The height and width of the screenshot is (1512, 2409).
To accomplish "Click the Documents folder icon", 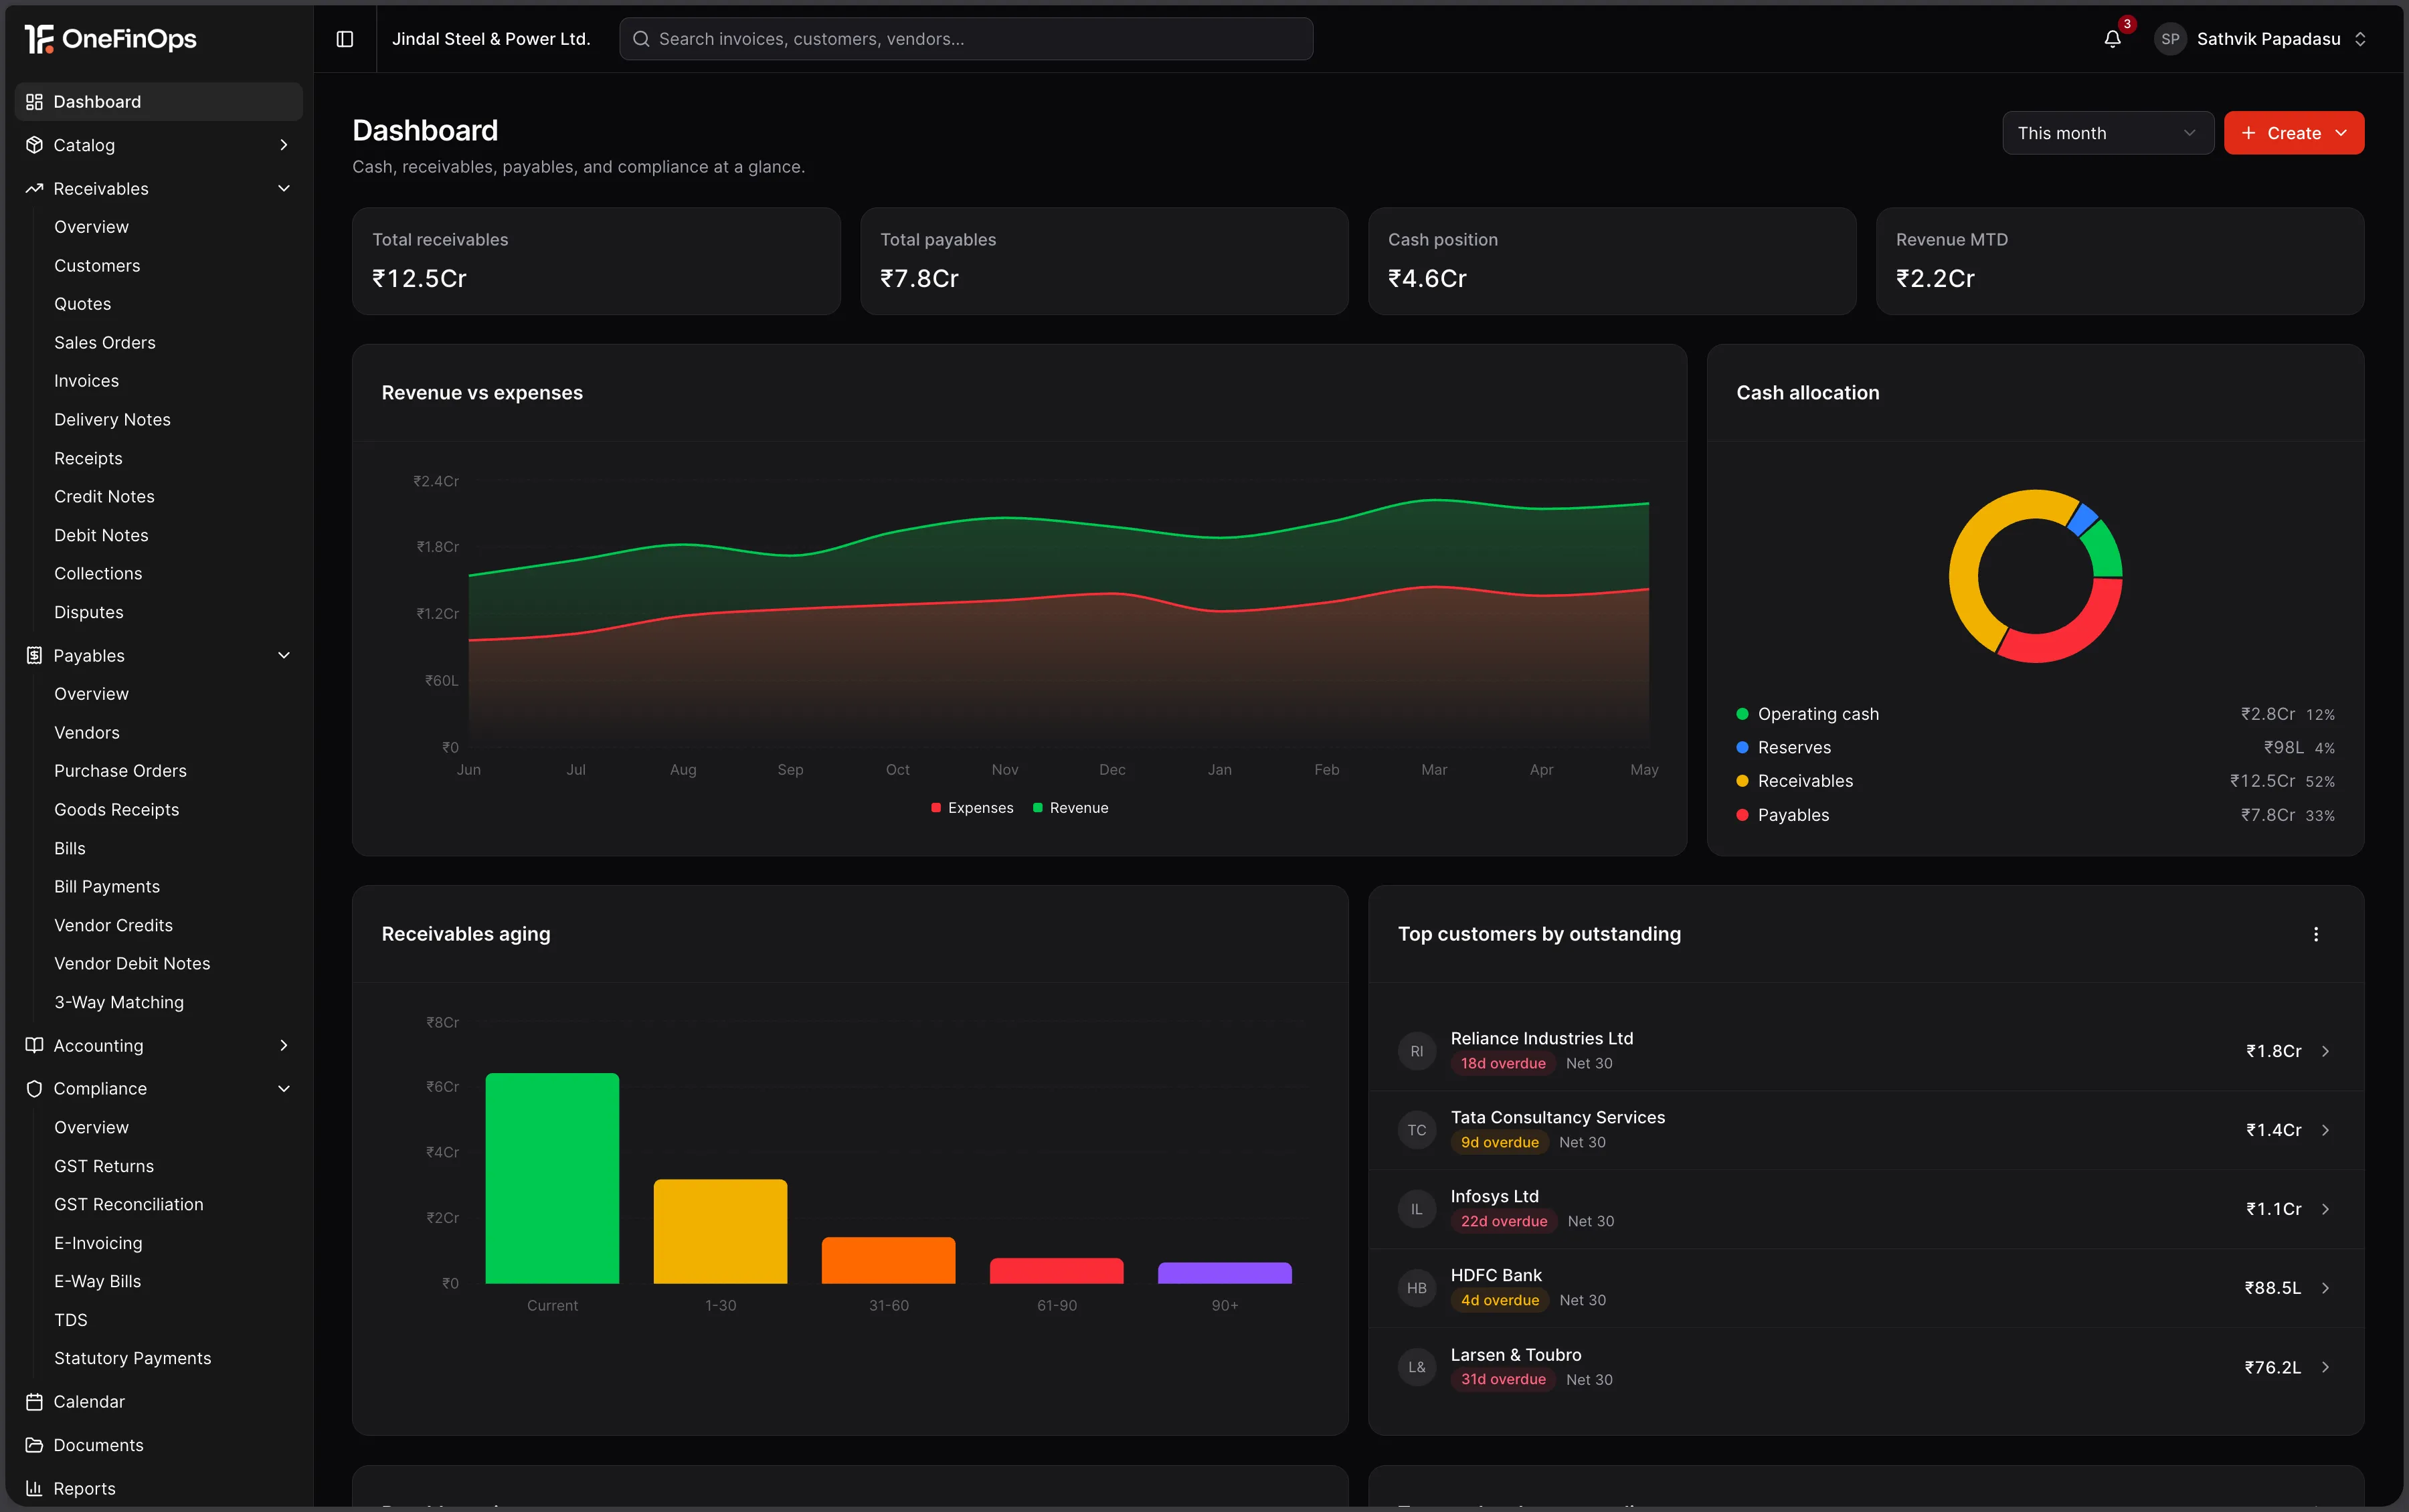I will [x=34, y=1445].
